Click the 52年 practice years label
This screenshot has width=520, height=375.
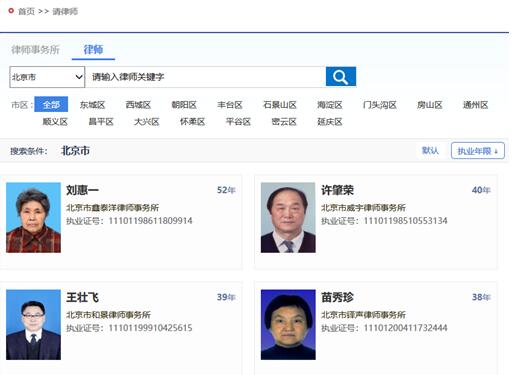[226, 190]
